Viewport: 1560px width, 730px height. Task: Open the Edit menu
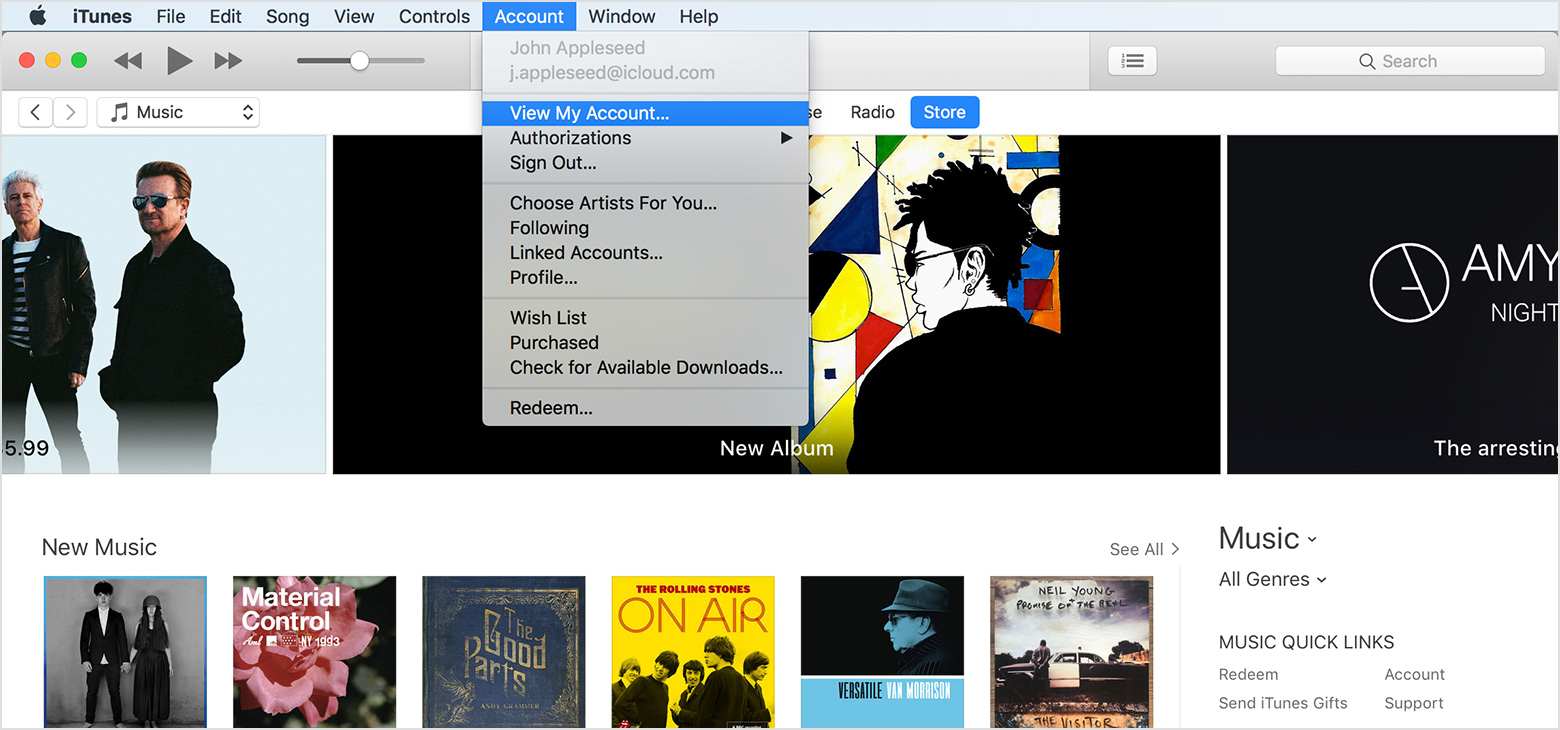(x=225, y=16)
